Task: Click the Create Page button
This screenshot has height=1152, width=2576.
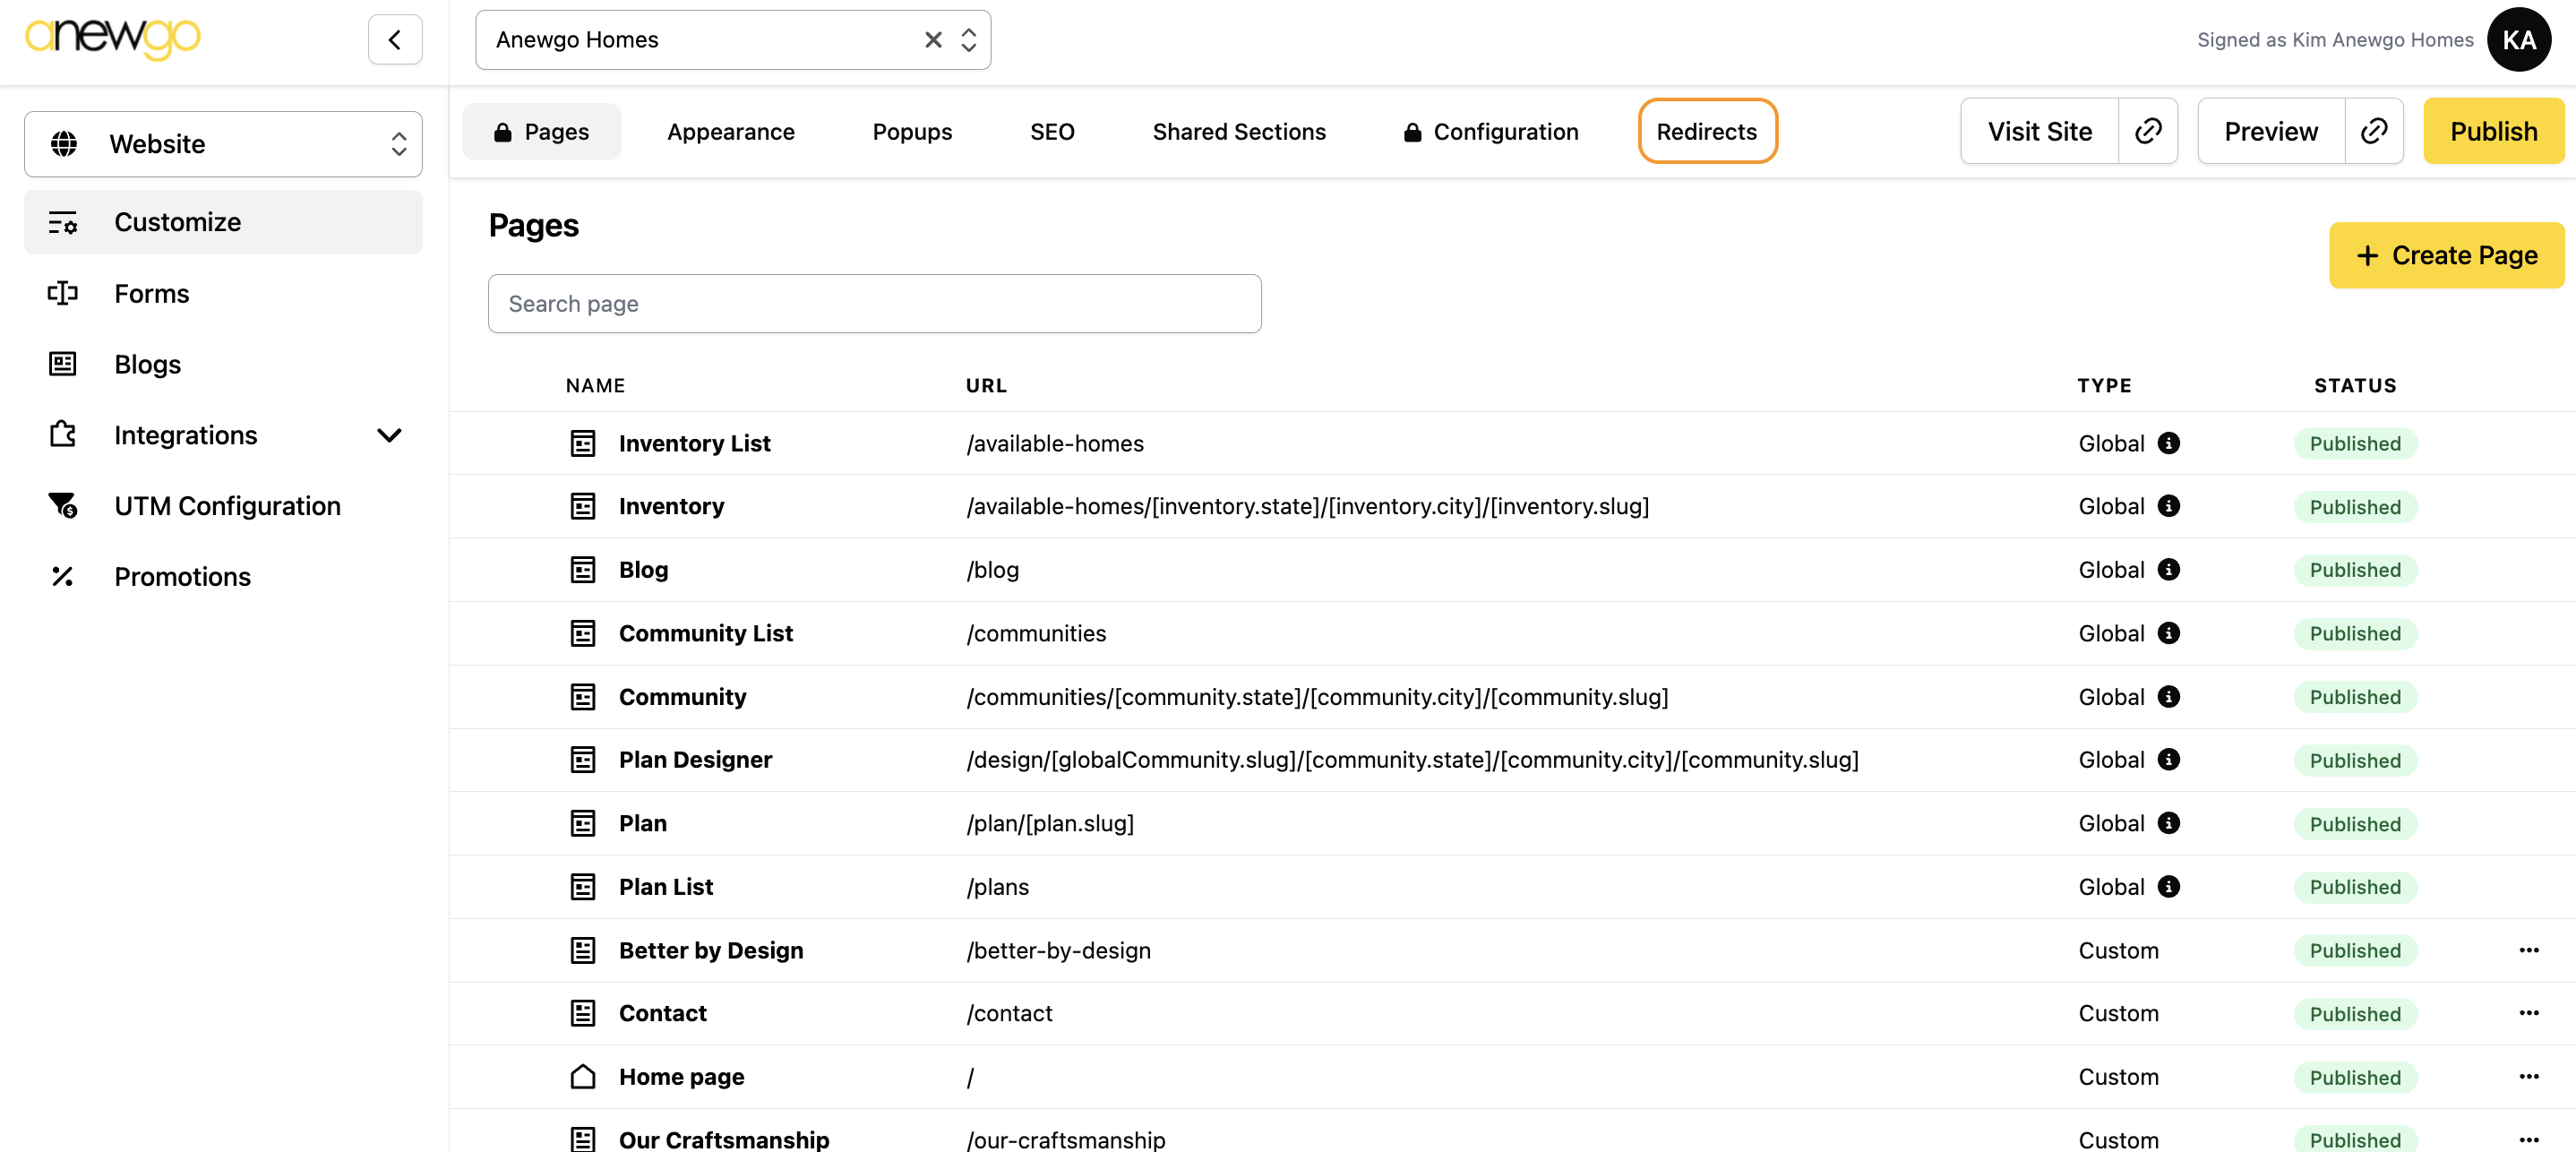Action: [2446, 256]
